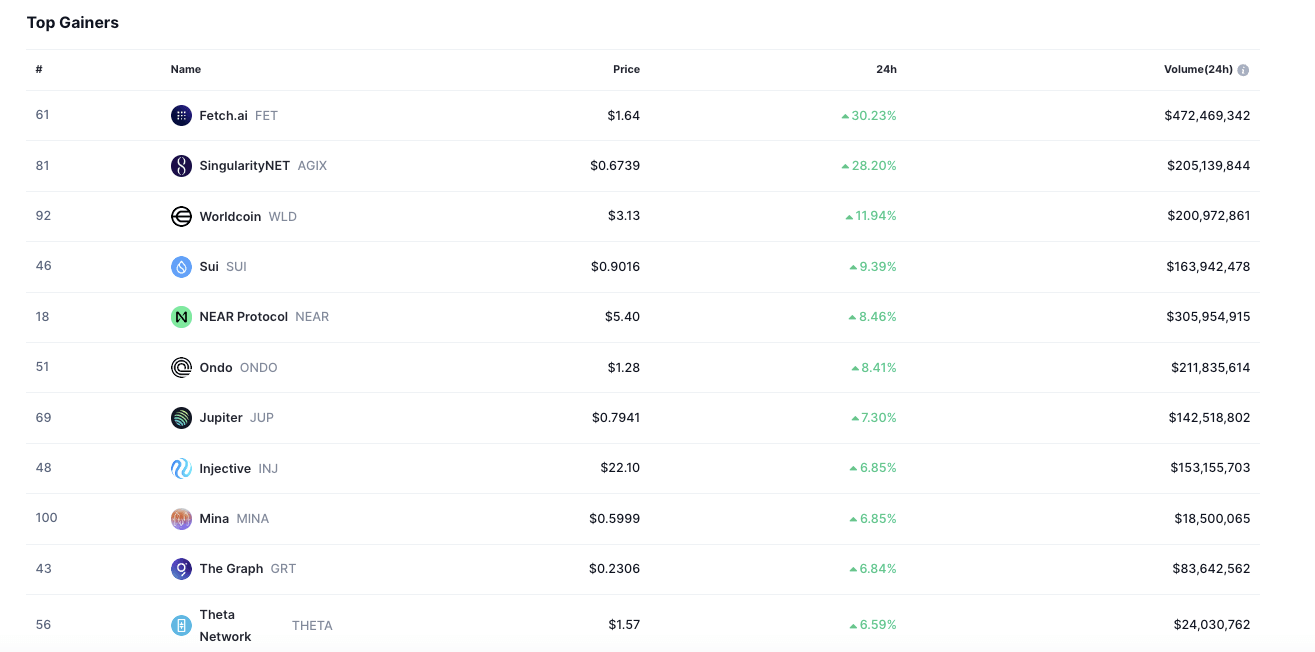Click The Graph logo icon

coord(181,569)
